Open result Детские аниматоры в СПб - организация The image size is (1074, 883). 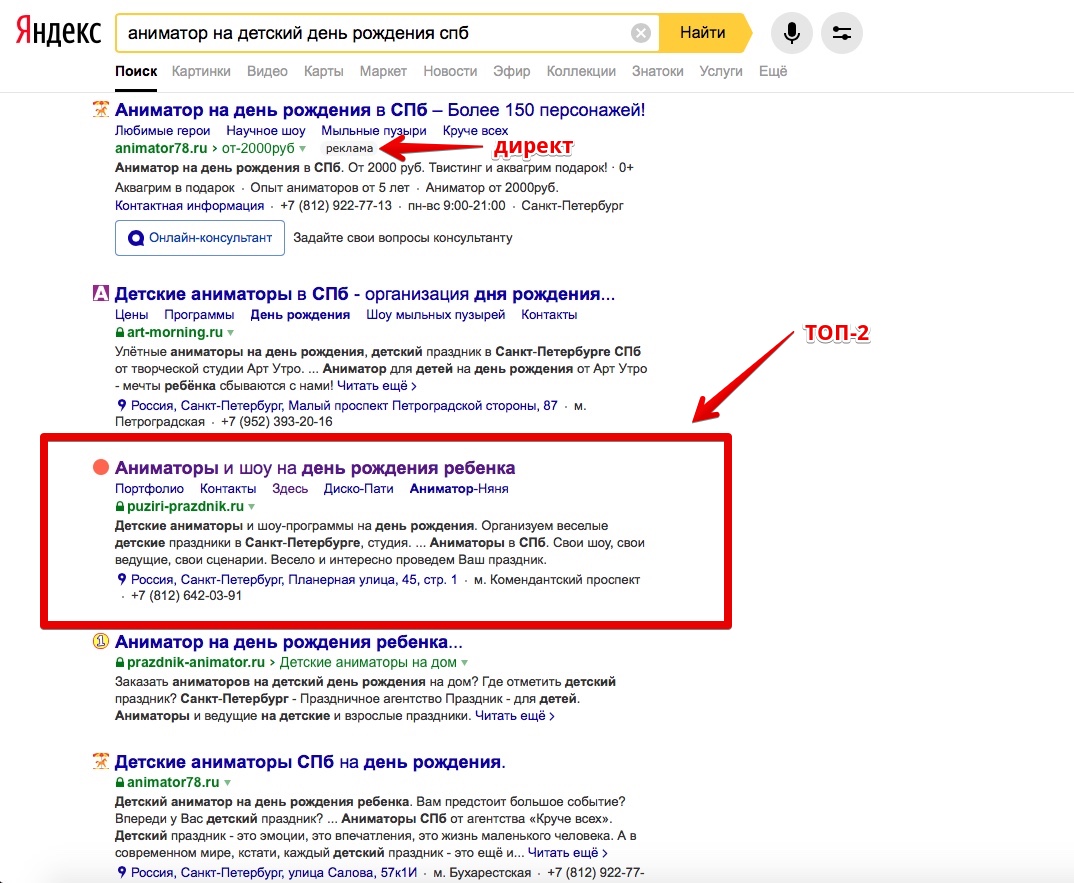click(364, 295)
